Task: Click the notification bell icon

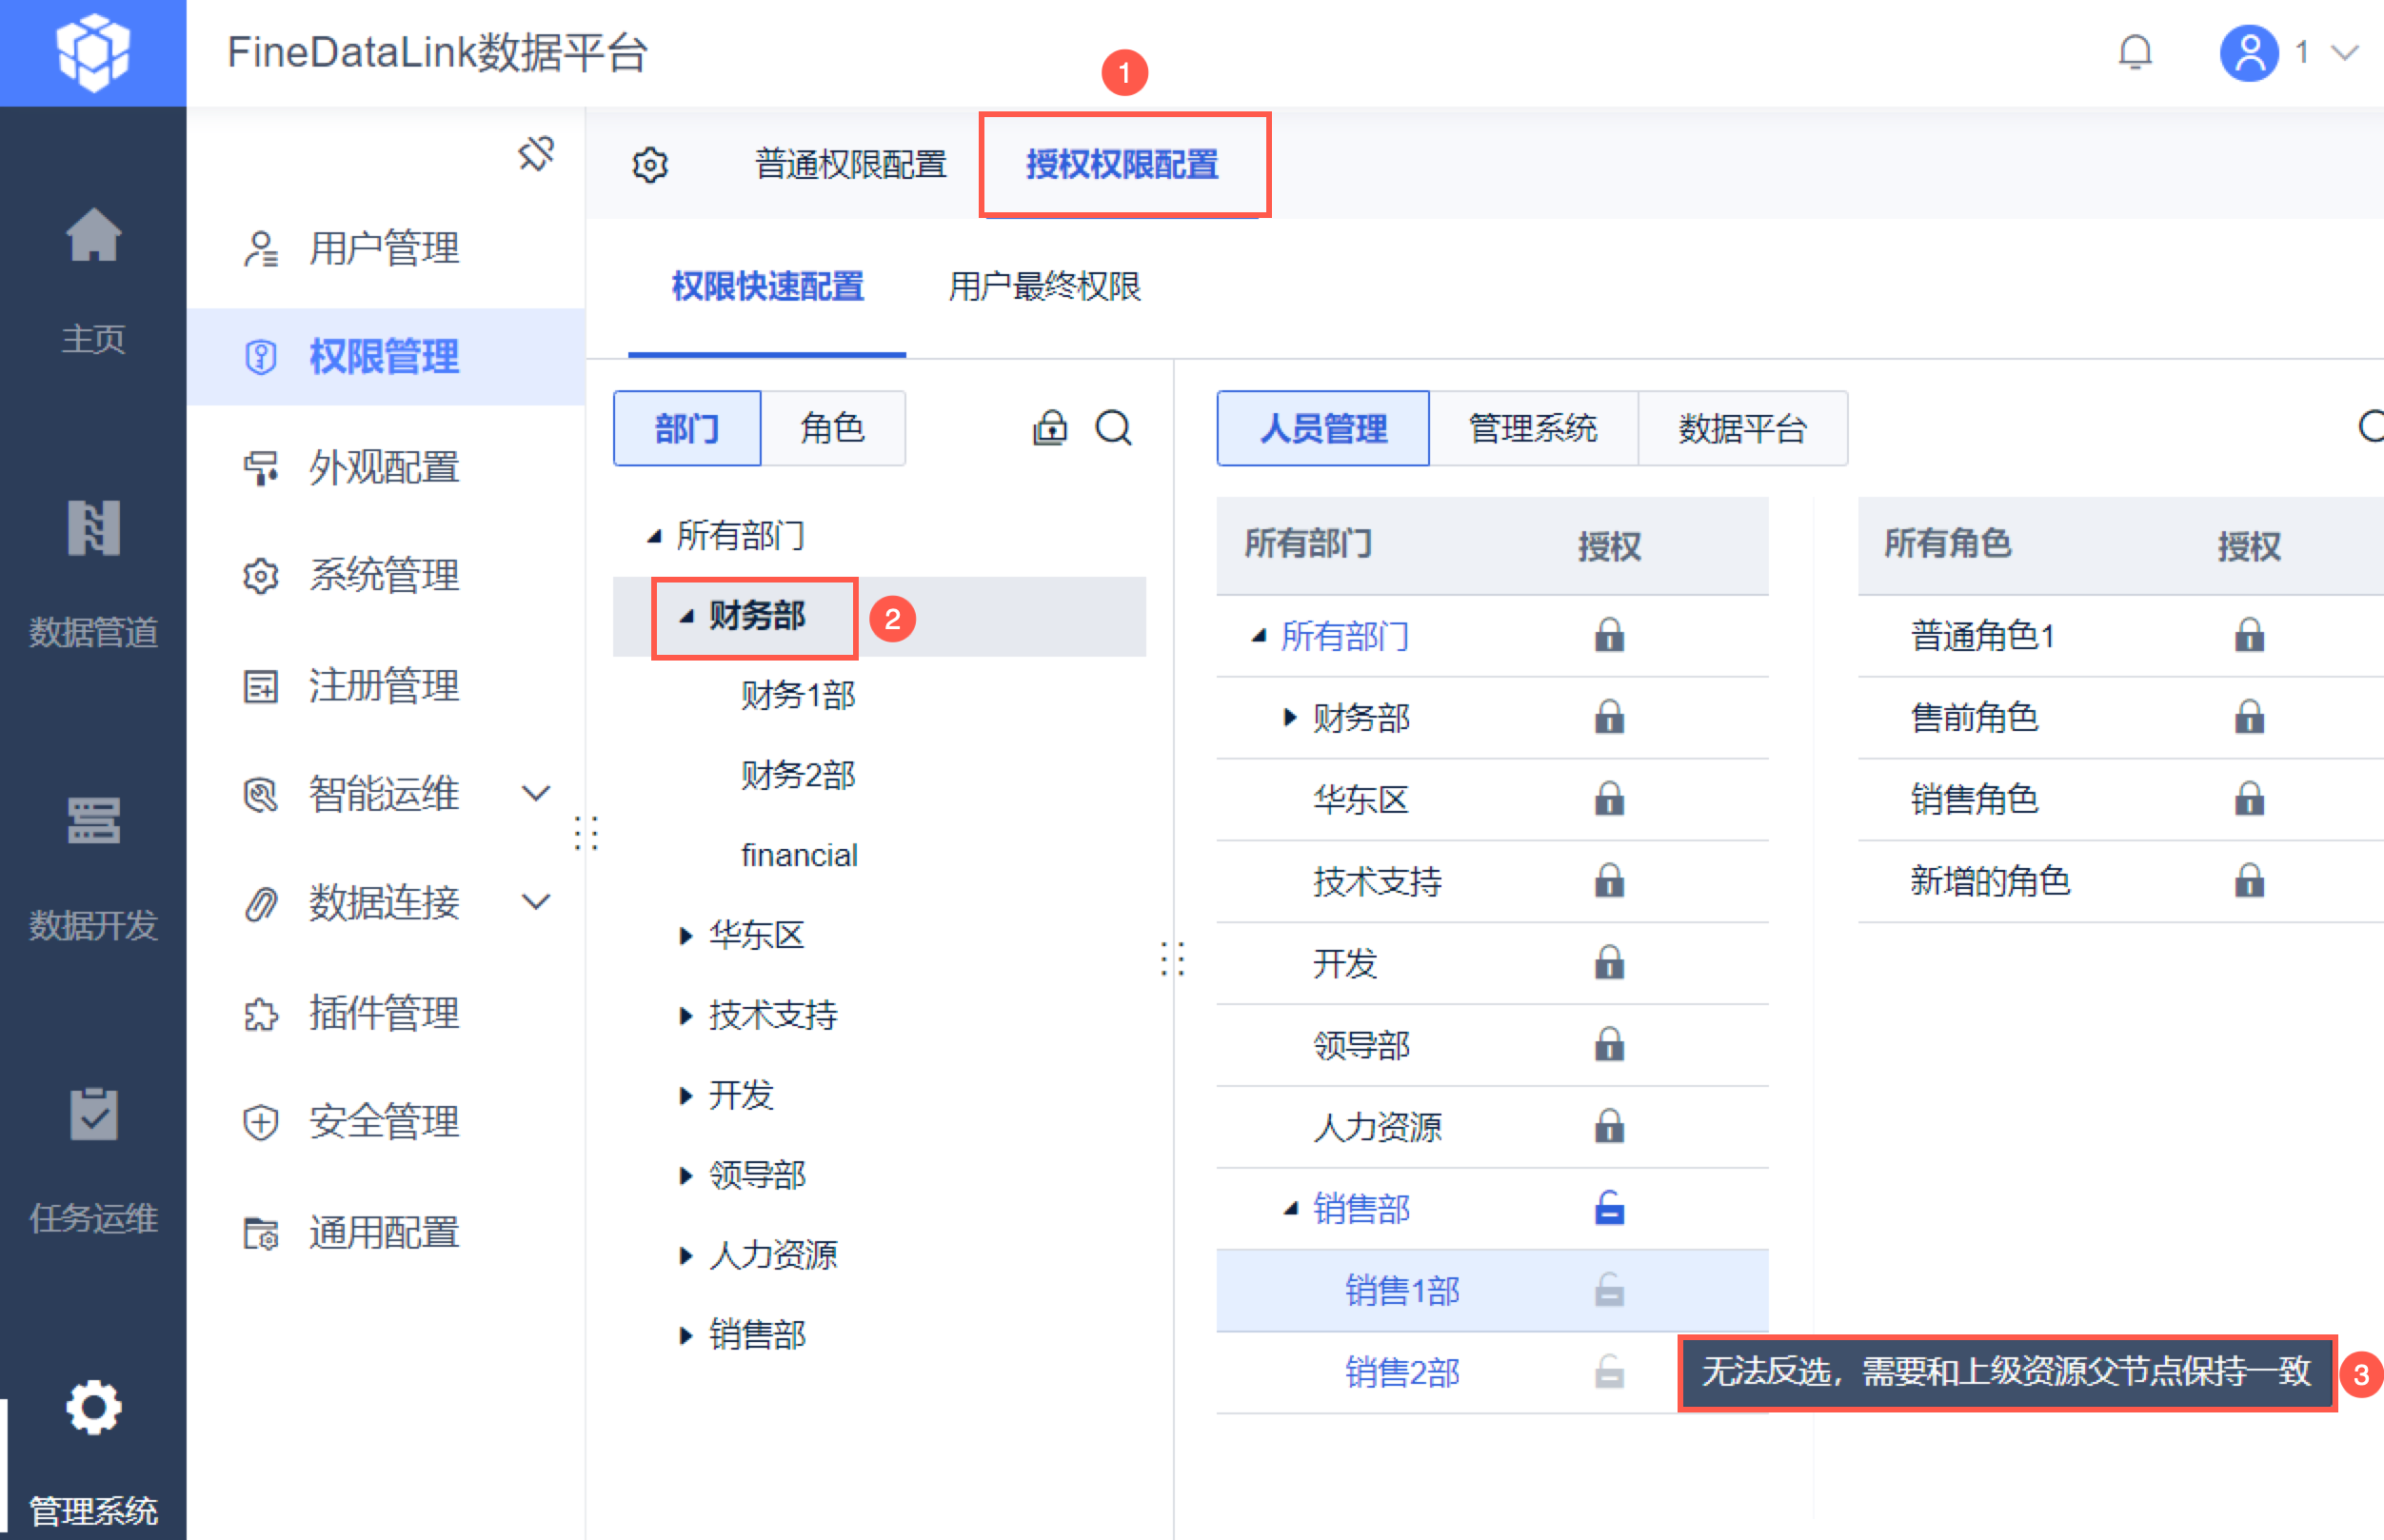Action: (2134, 52)
